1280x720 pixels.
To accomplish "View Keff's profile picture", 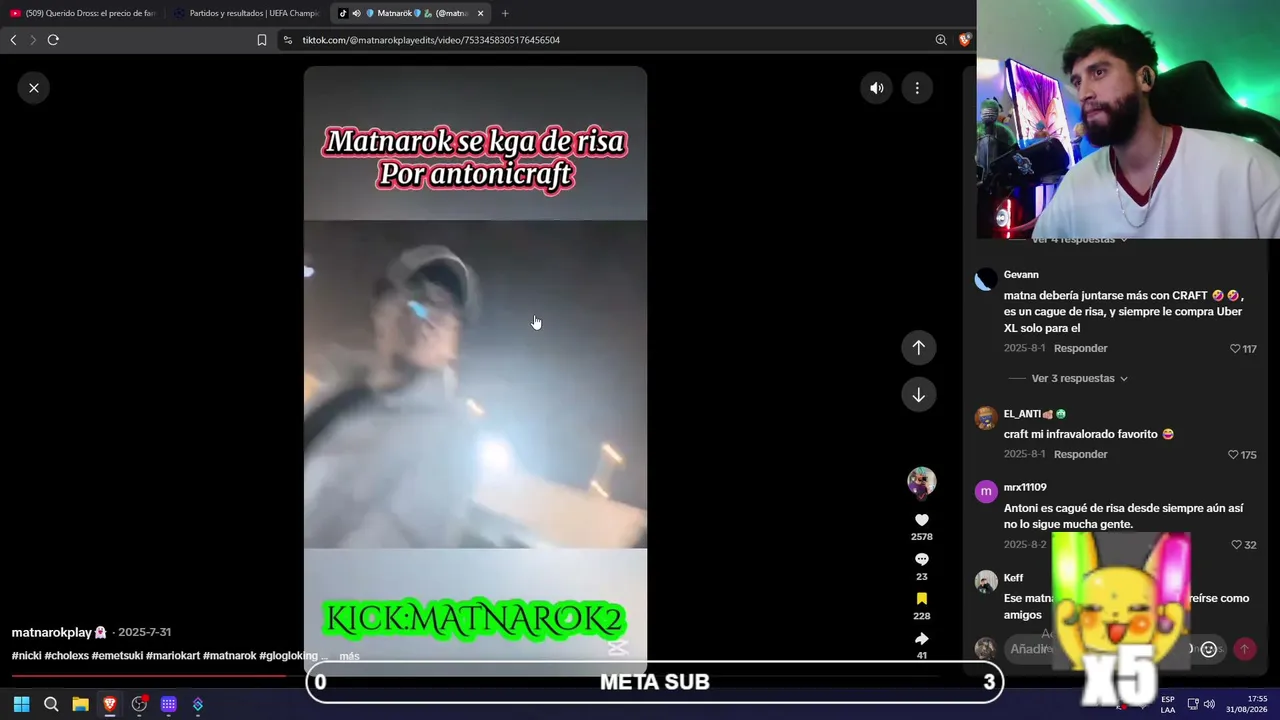I will coord(986,582).
